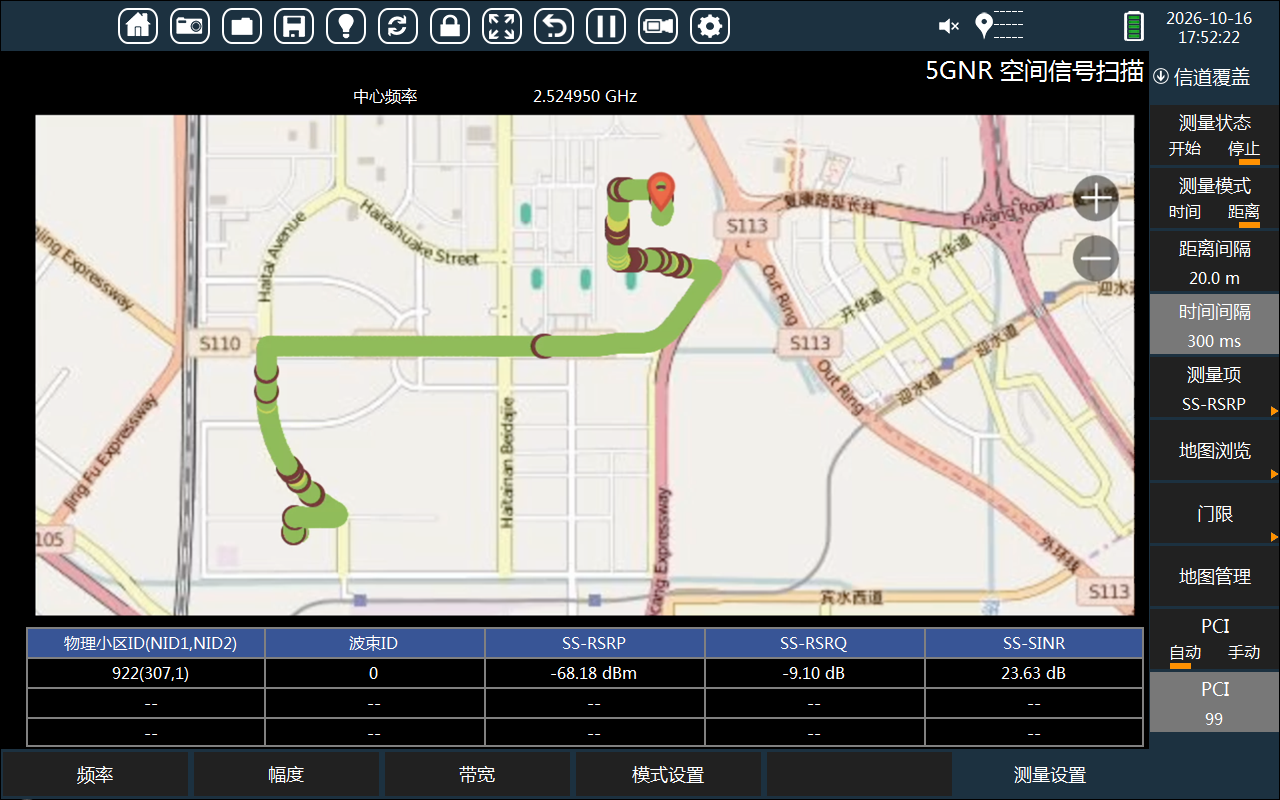1280x800 pixels.
Task: Click the undo return arrow icon
Action: click(x=554, y=26)
